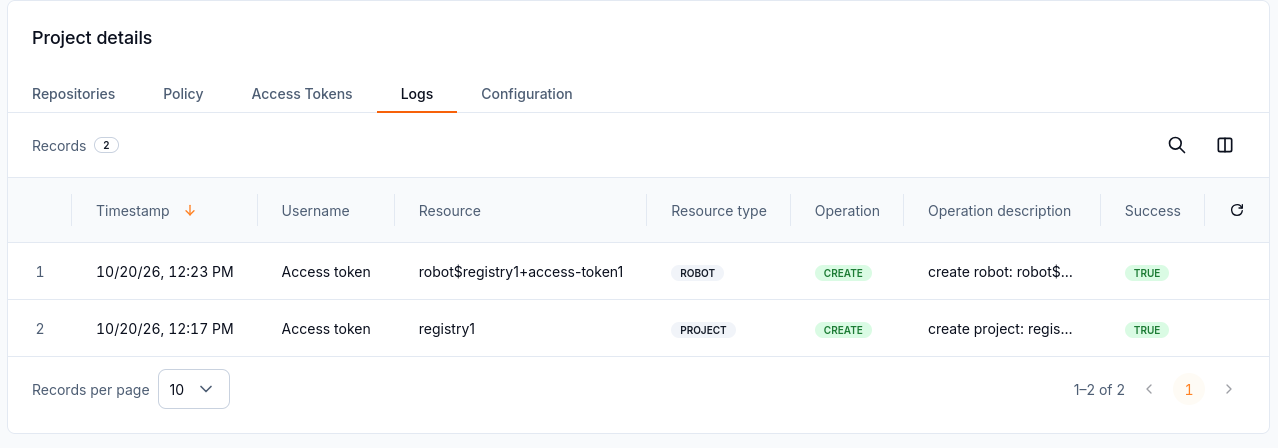Open the Configuration tab

coord(527,94)
